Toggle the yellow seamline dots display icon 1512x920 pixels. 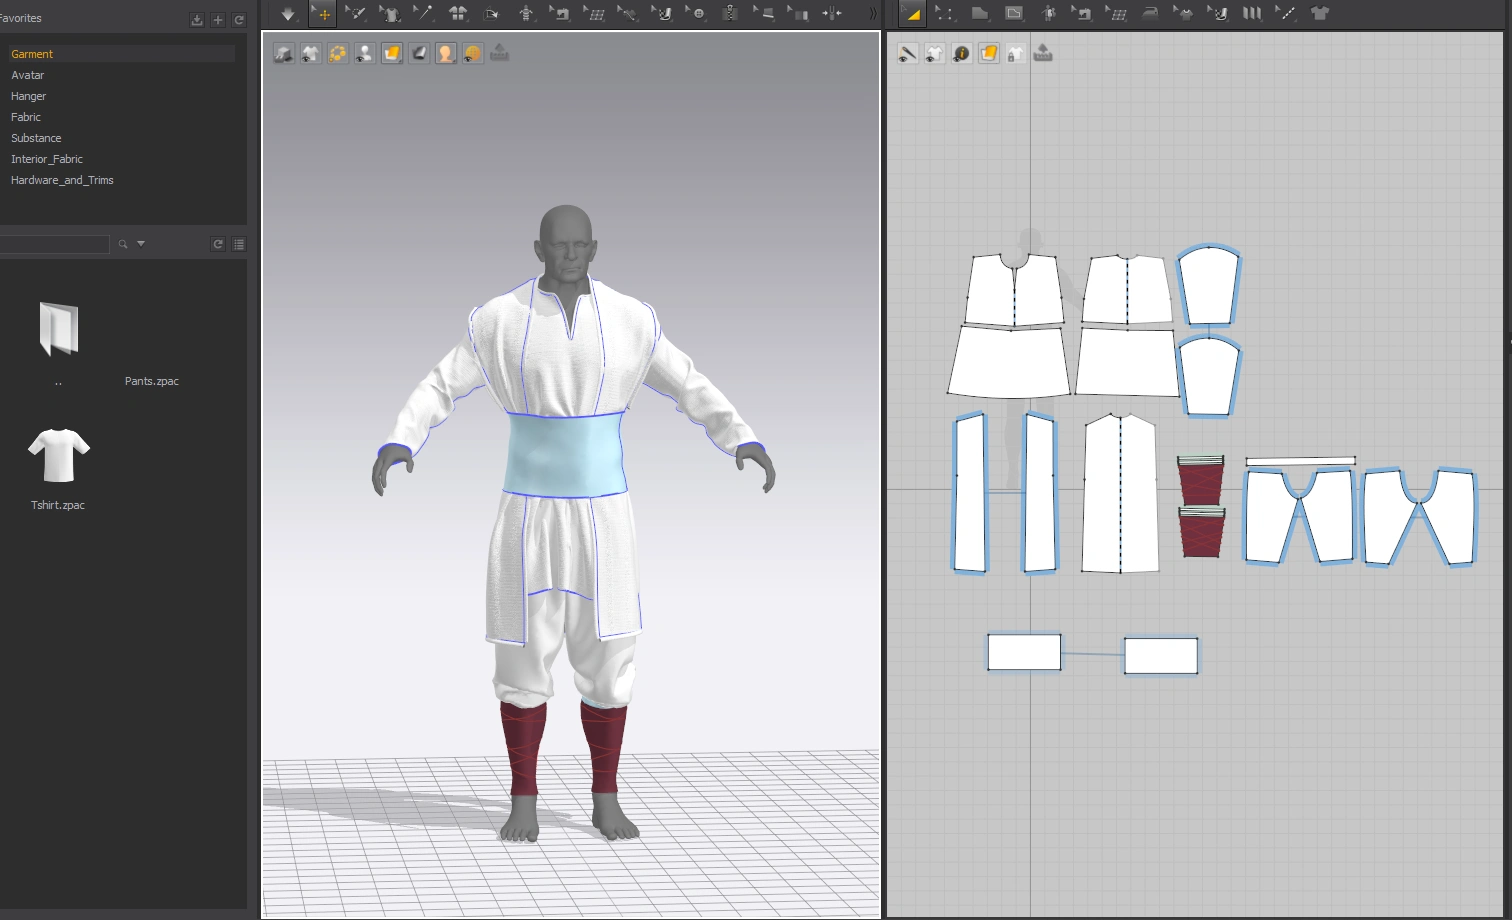338,53
